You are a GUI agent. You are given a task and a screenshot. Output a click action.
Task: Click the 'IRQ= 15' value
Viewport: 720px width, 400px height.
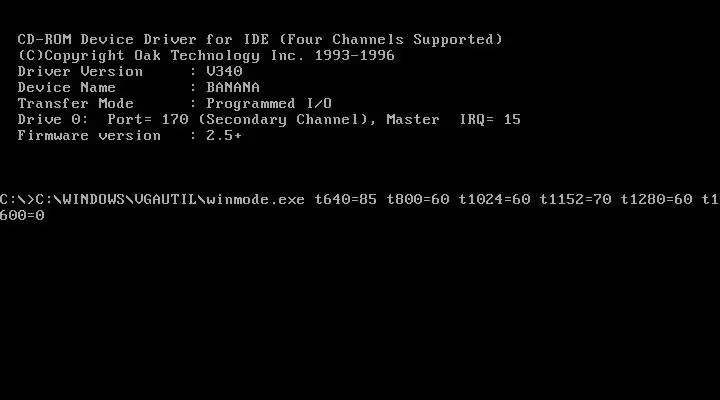point(490,119)
